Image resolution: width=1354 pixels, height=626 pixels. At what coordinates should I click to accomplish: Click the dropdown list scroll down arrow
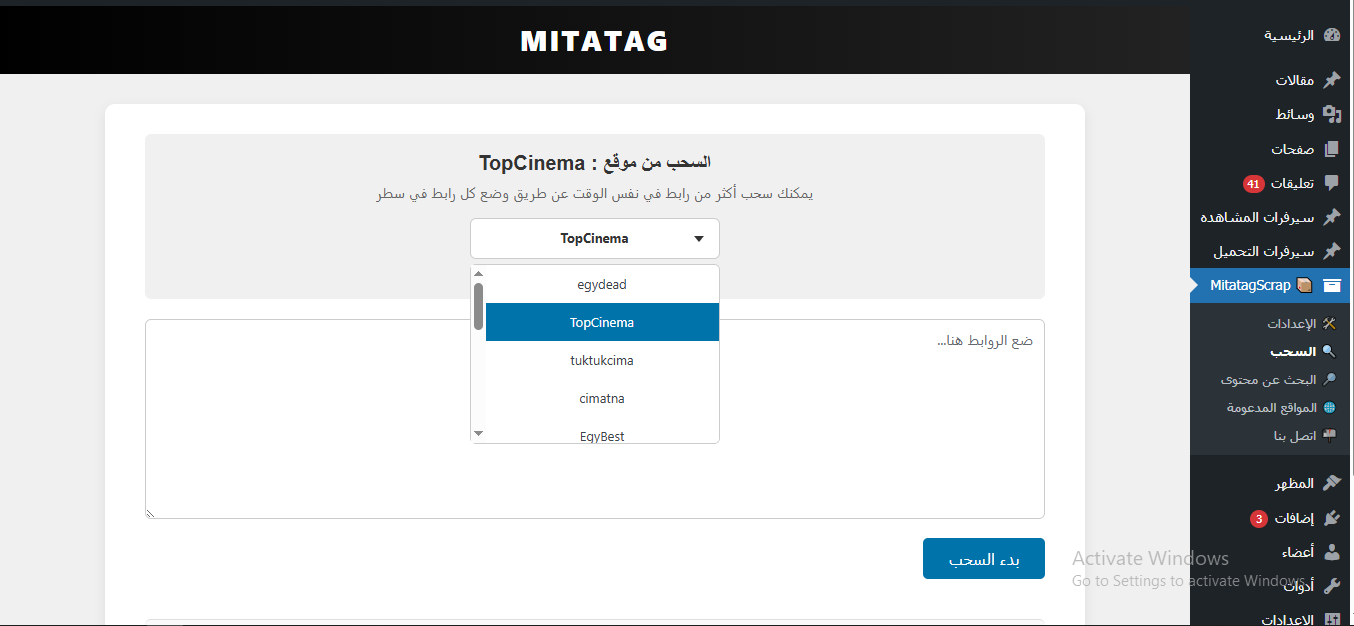click(x=478, y=433)
